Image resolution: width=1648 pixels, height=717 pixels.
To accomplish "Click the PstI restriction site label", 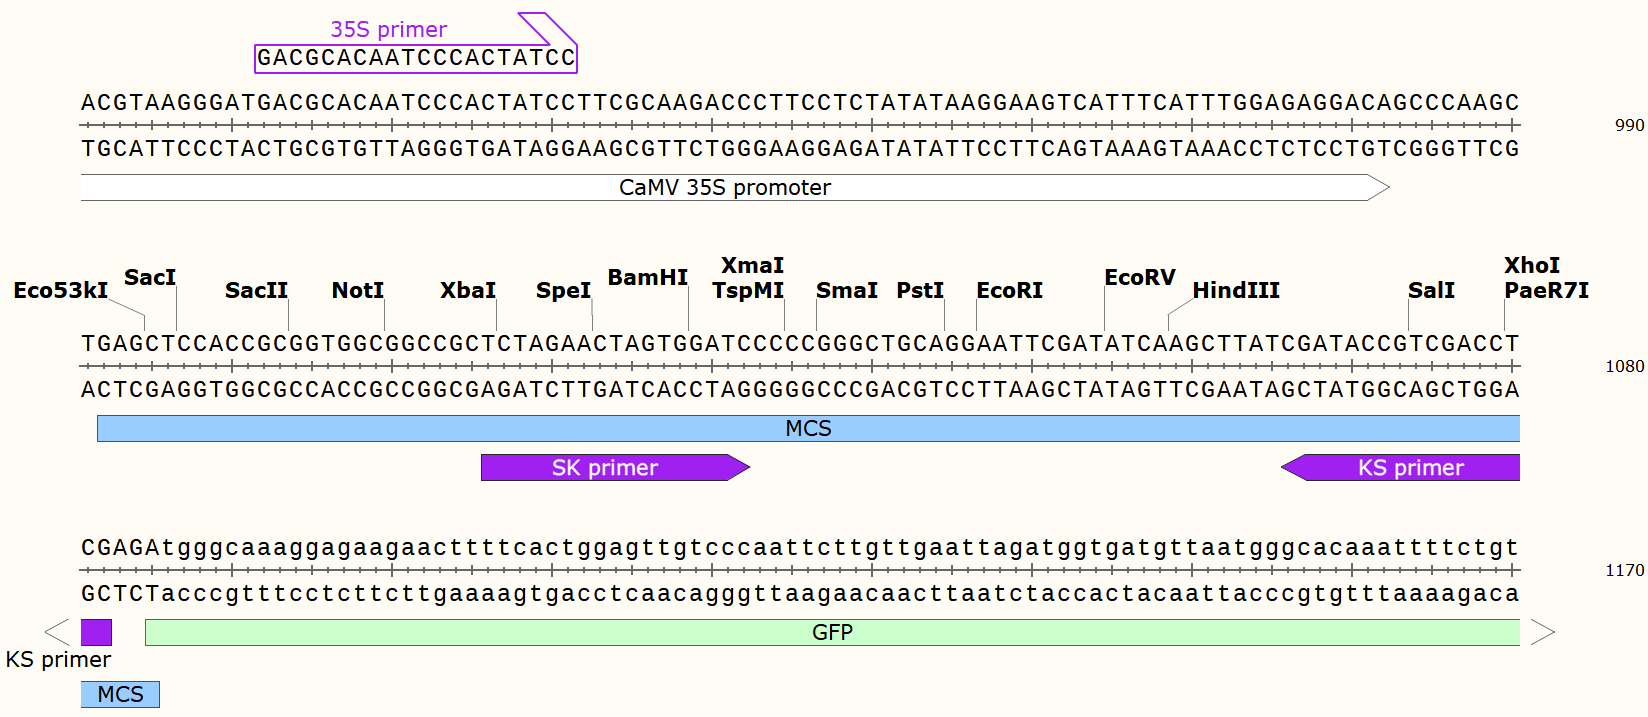I will coord(919,291).
